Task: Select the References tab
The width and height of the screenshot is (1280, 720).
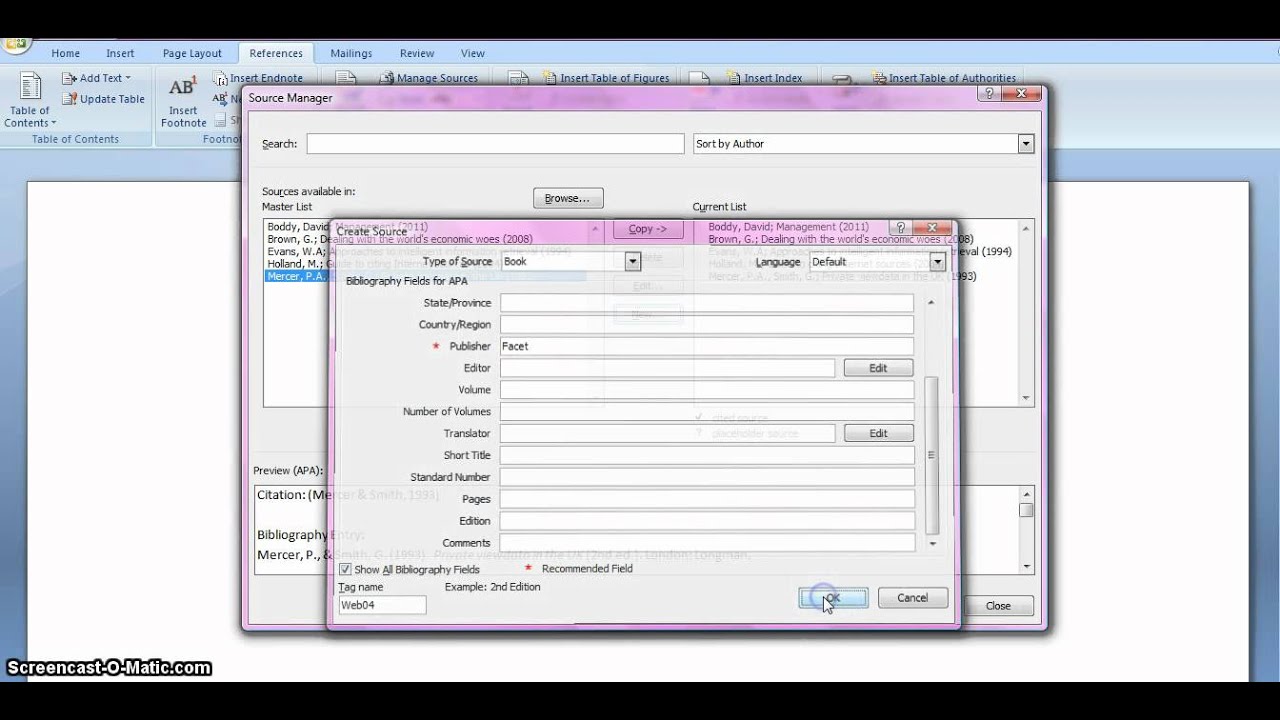Action: [276, 54]
